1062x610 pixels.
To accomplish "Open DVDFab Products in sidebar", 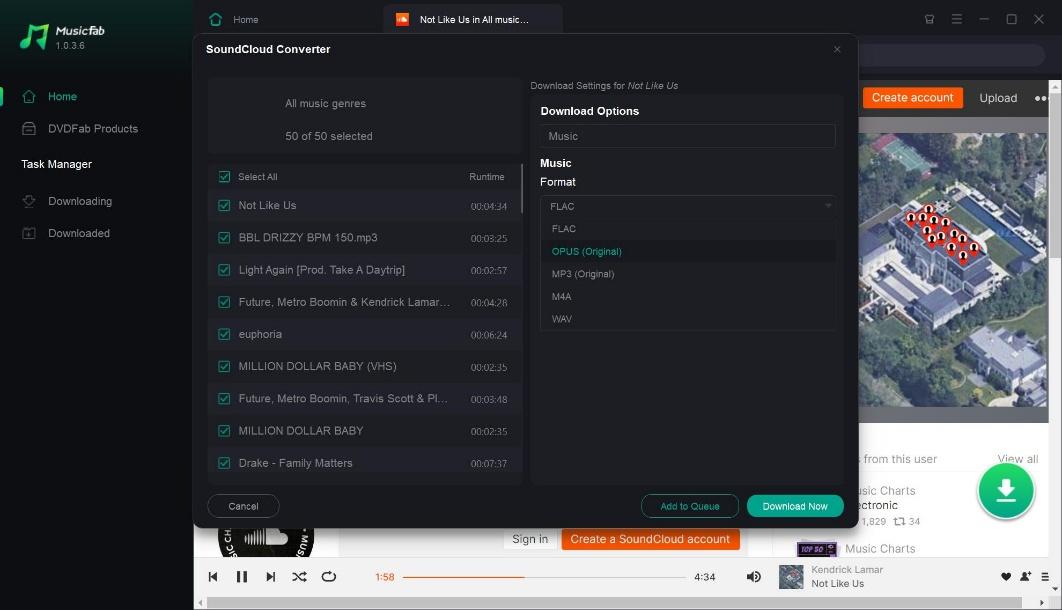I will 80,129.
